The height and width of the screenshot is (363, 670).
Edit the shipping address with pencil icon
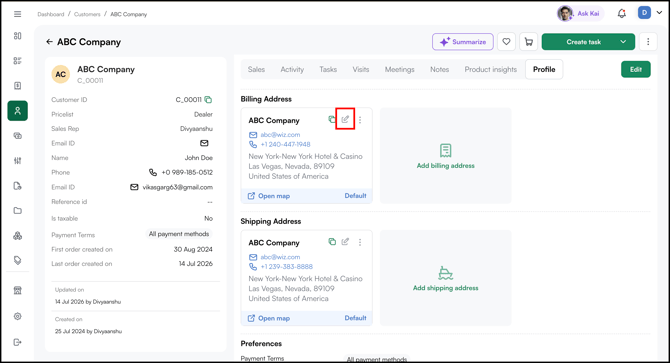tap(345, 242)
